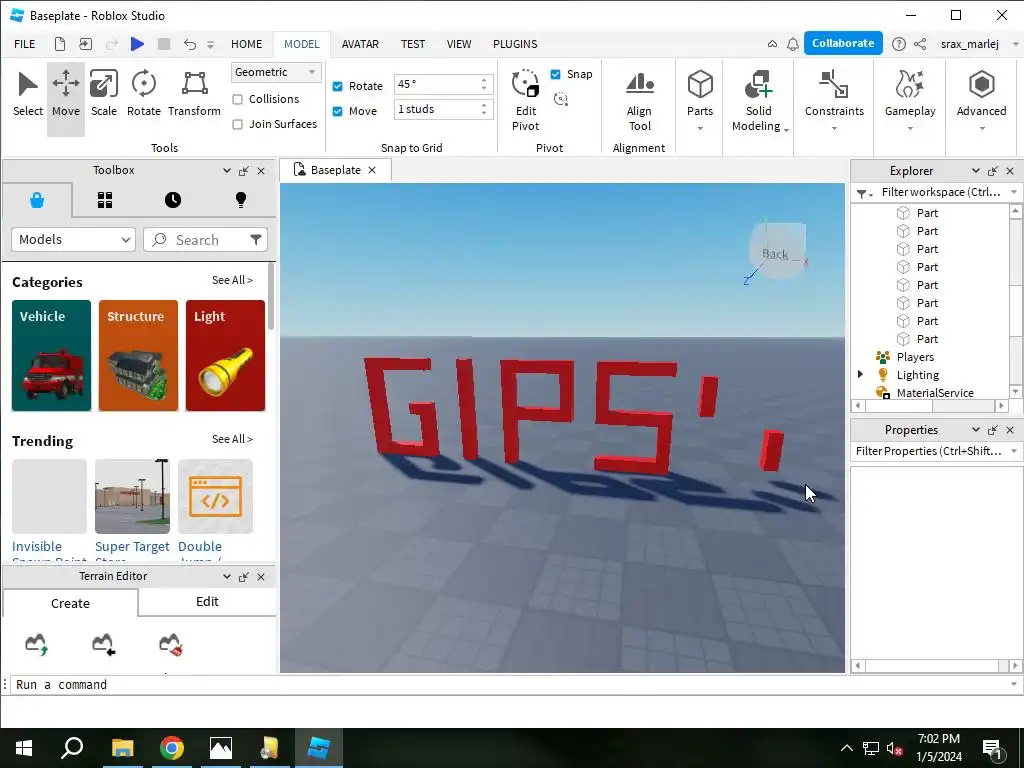The image size is (1024, 768).
Task: Open the Toolbox panel options chevron
Action: pyautogui.click(x=227, y=170)
